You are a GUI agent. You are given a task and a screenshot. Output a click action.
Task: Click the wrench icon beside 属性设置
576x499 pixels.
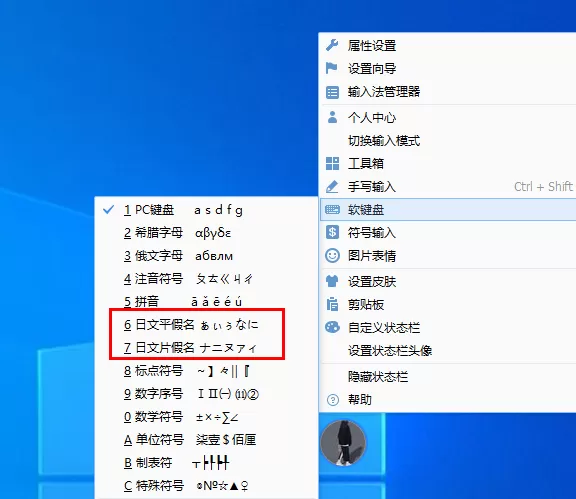[332, 45]
